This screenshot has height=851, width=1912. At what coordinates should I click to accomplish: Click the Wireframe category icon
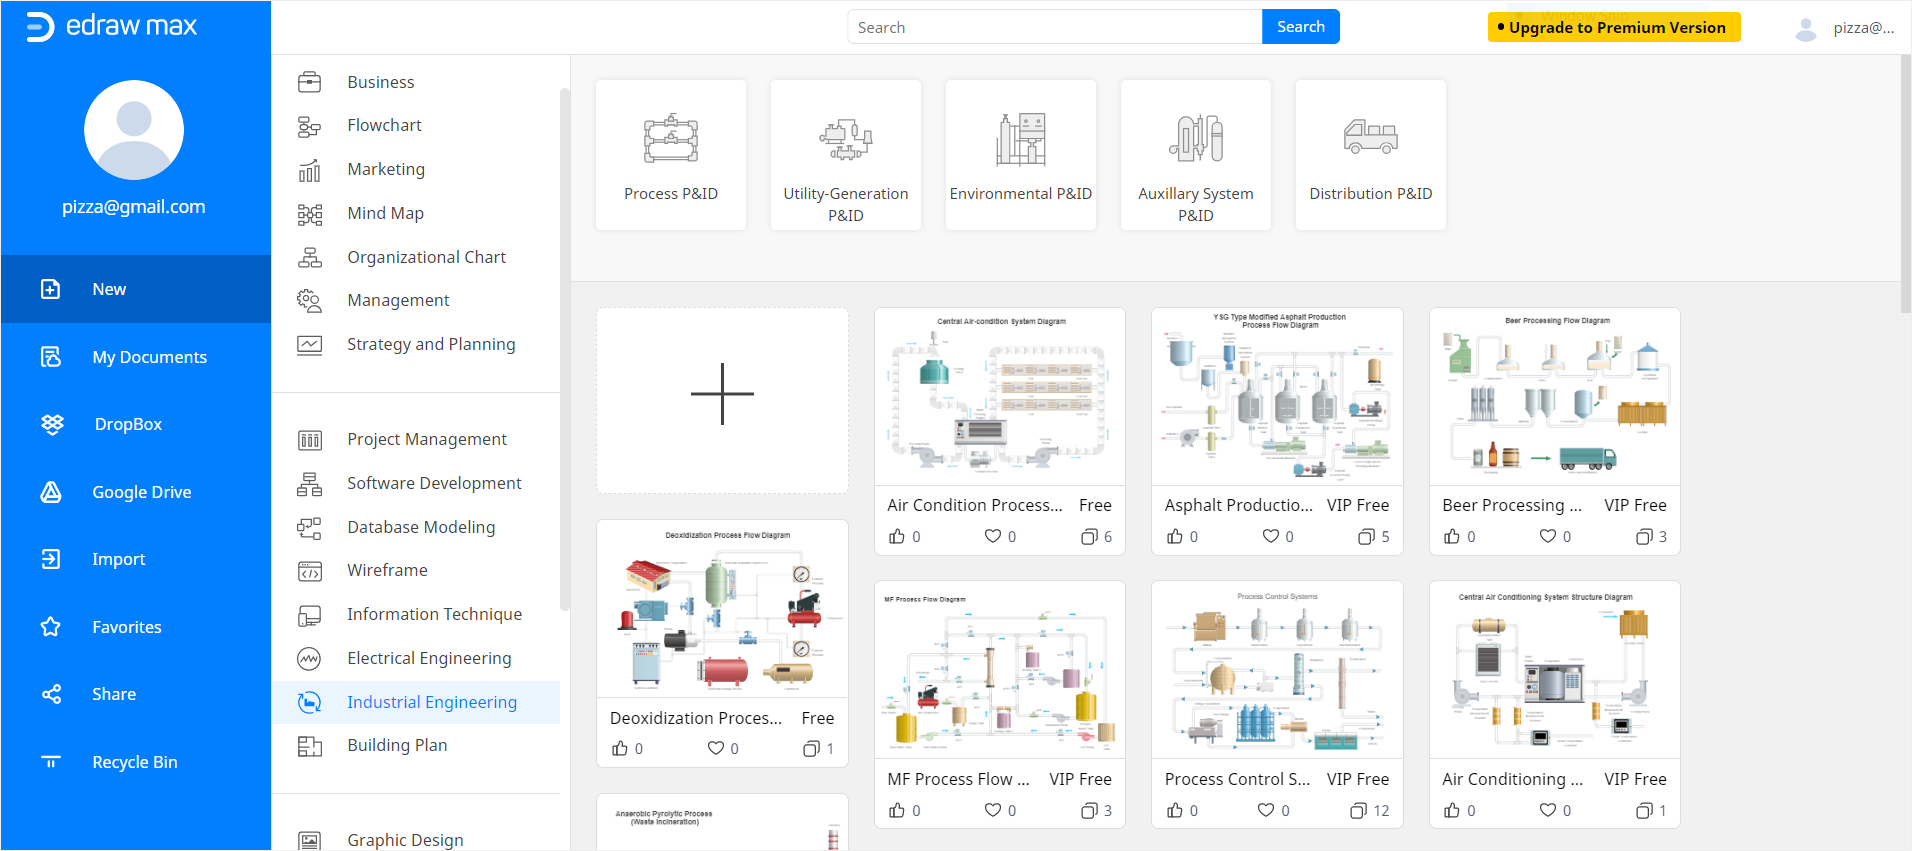pyautogui.click(x=310, y=571)
